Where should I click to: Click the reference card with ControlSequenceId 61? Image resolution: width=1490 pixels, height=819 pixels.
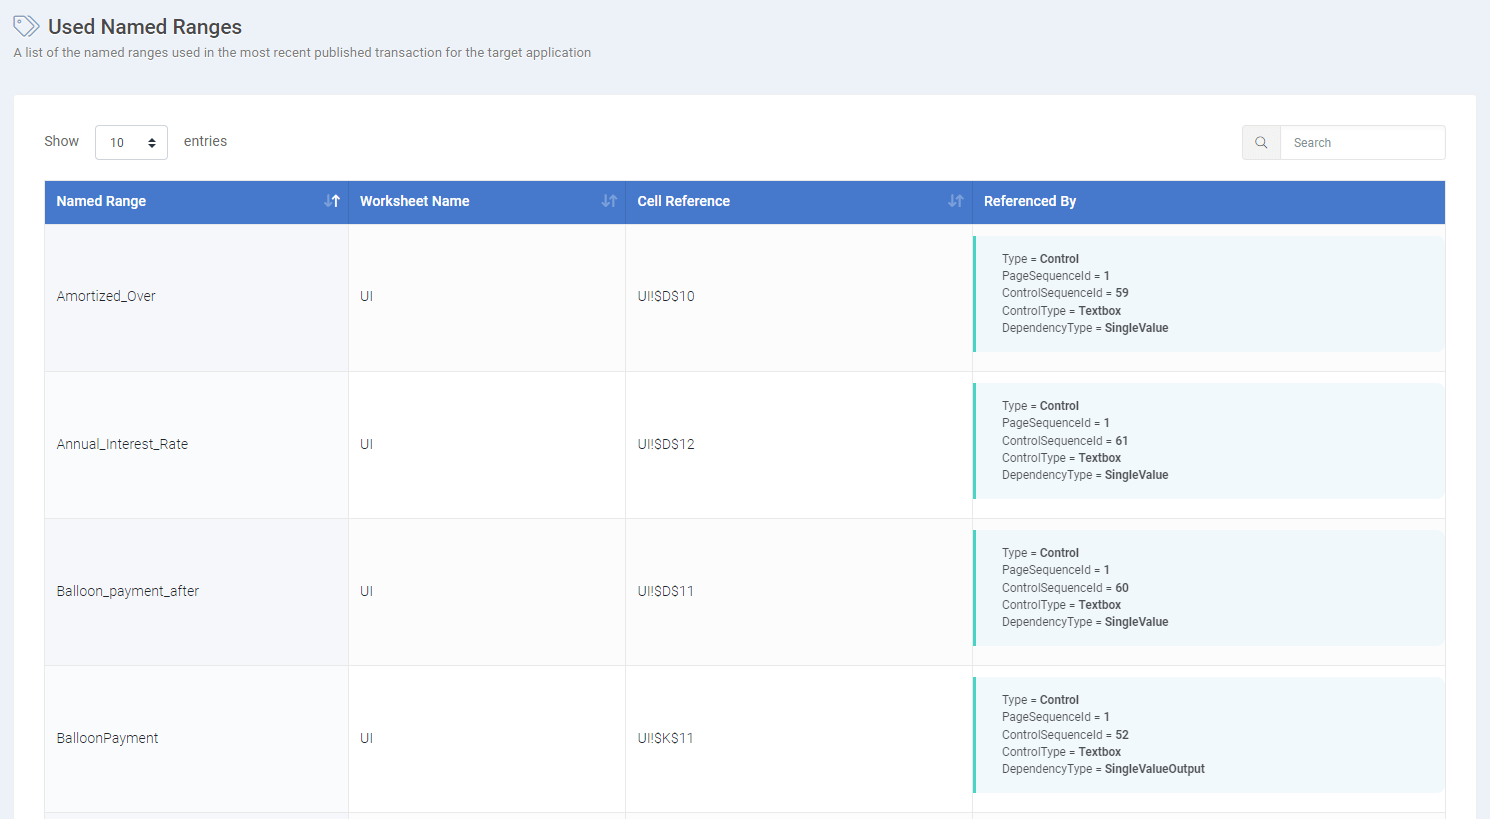(x=1208, y=441)
